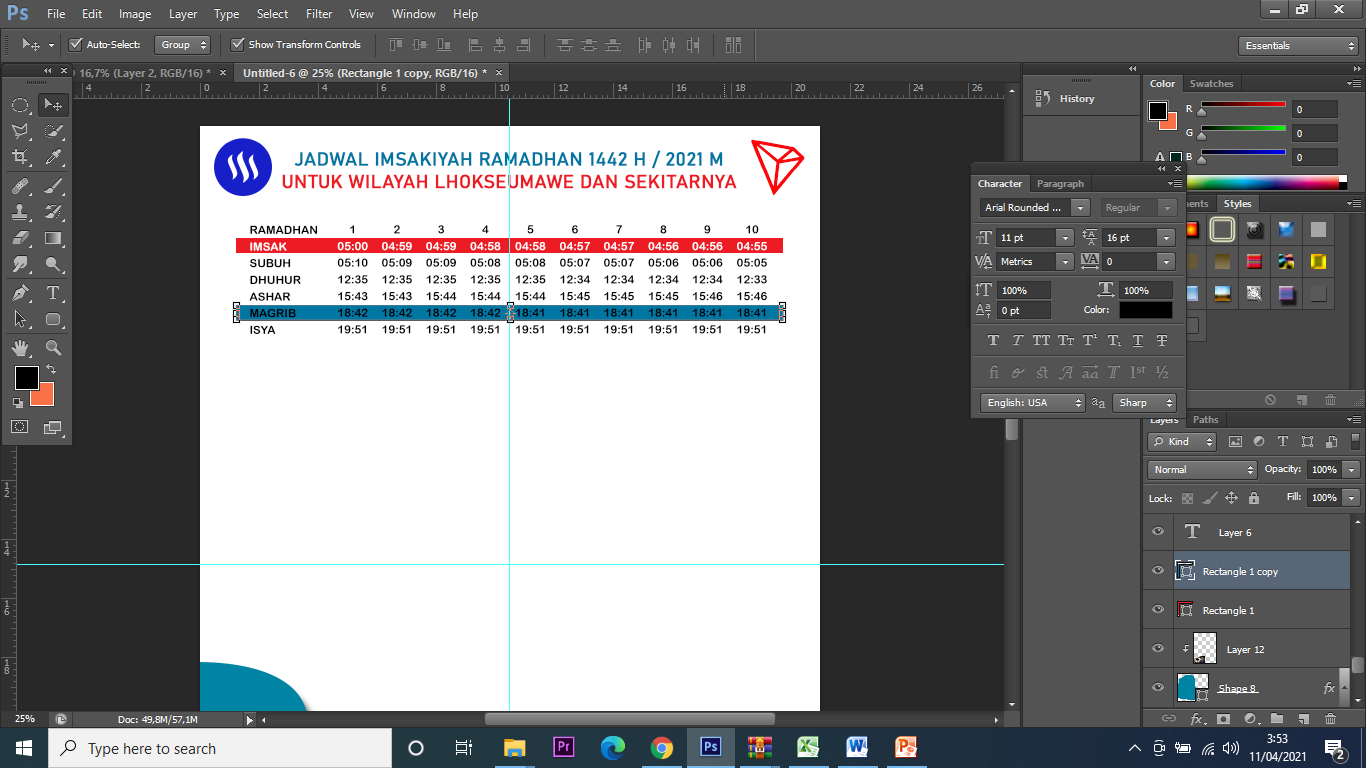Create a new group folder in Layers
Screen dimensions: 1366x768
[x=1277, y=719]
